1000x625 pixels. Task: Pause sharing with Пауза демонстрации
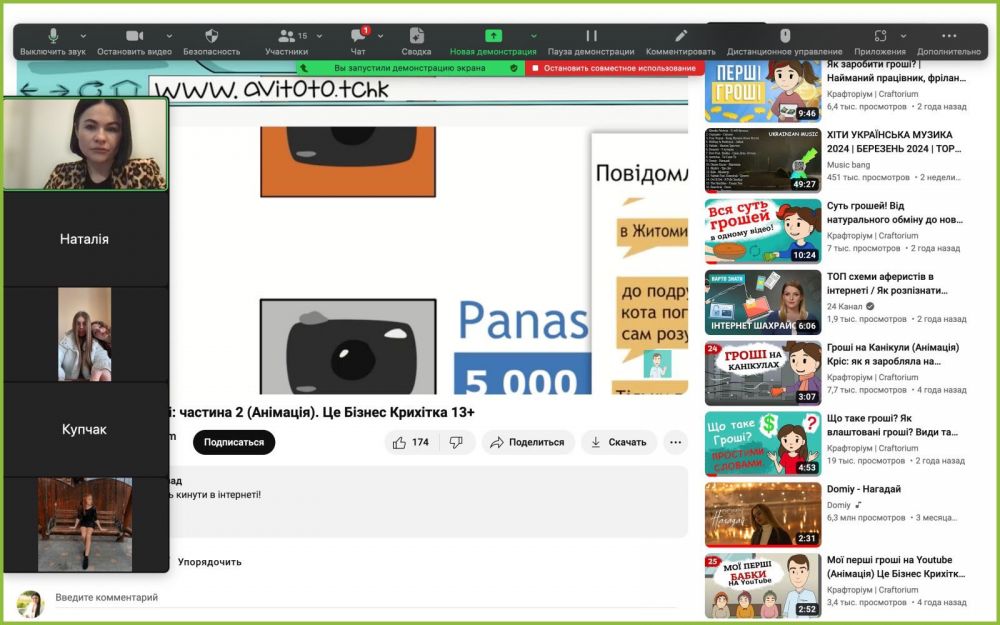pos(591,36)
